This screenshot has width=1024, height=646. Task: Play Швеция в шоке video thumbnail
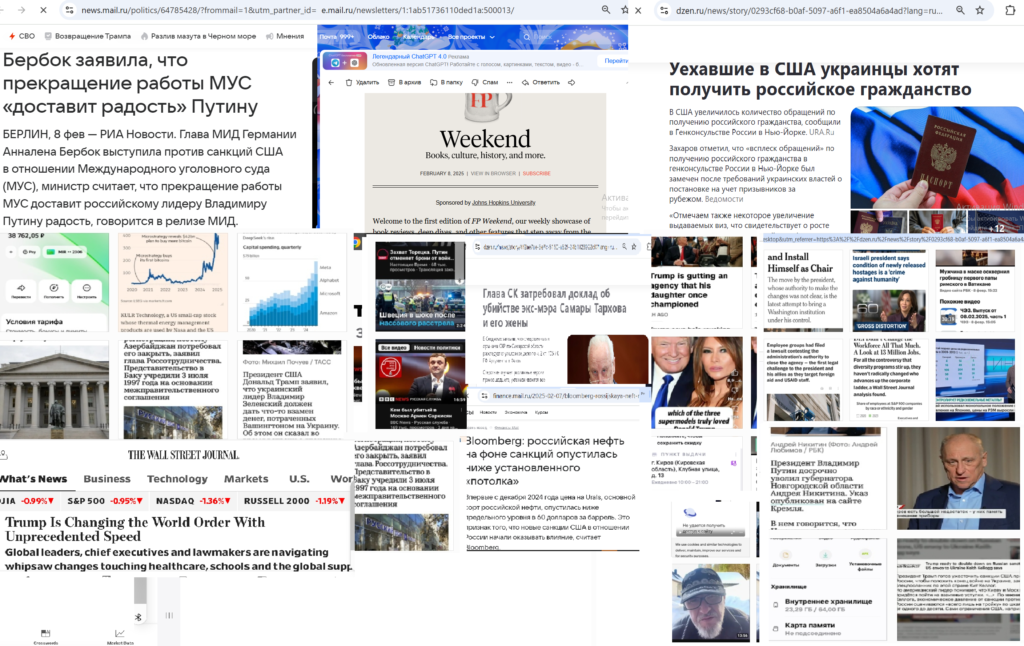[x=420, y=306]
